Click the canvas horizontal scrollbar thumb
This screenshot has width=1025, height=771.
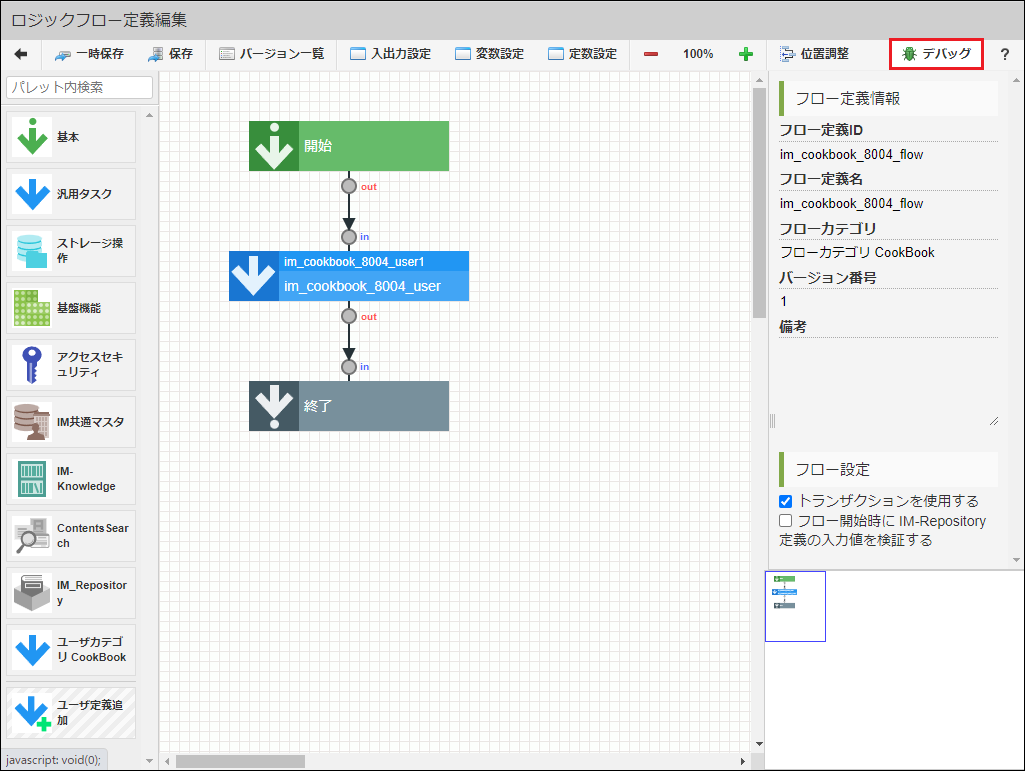tap(240, 761)
